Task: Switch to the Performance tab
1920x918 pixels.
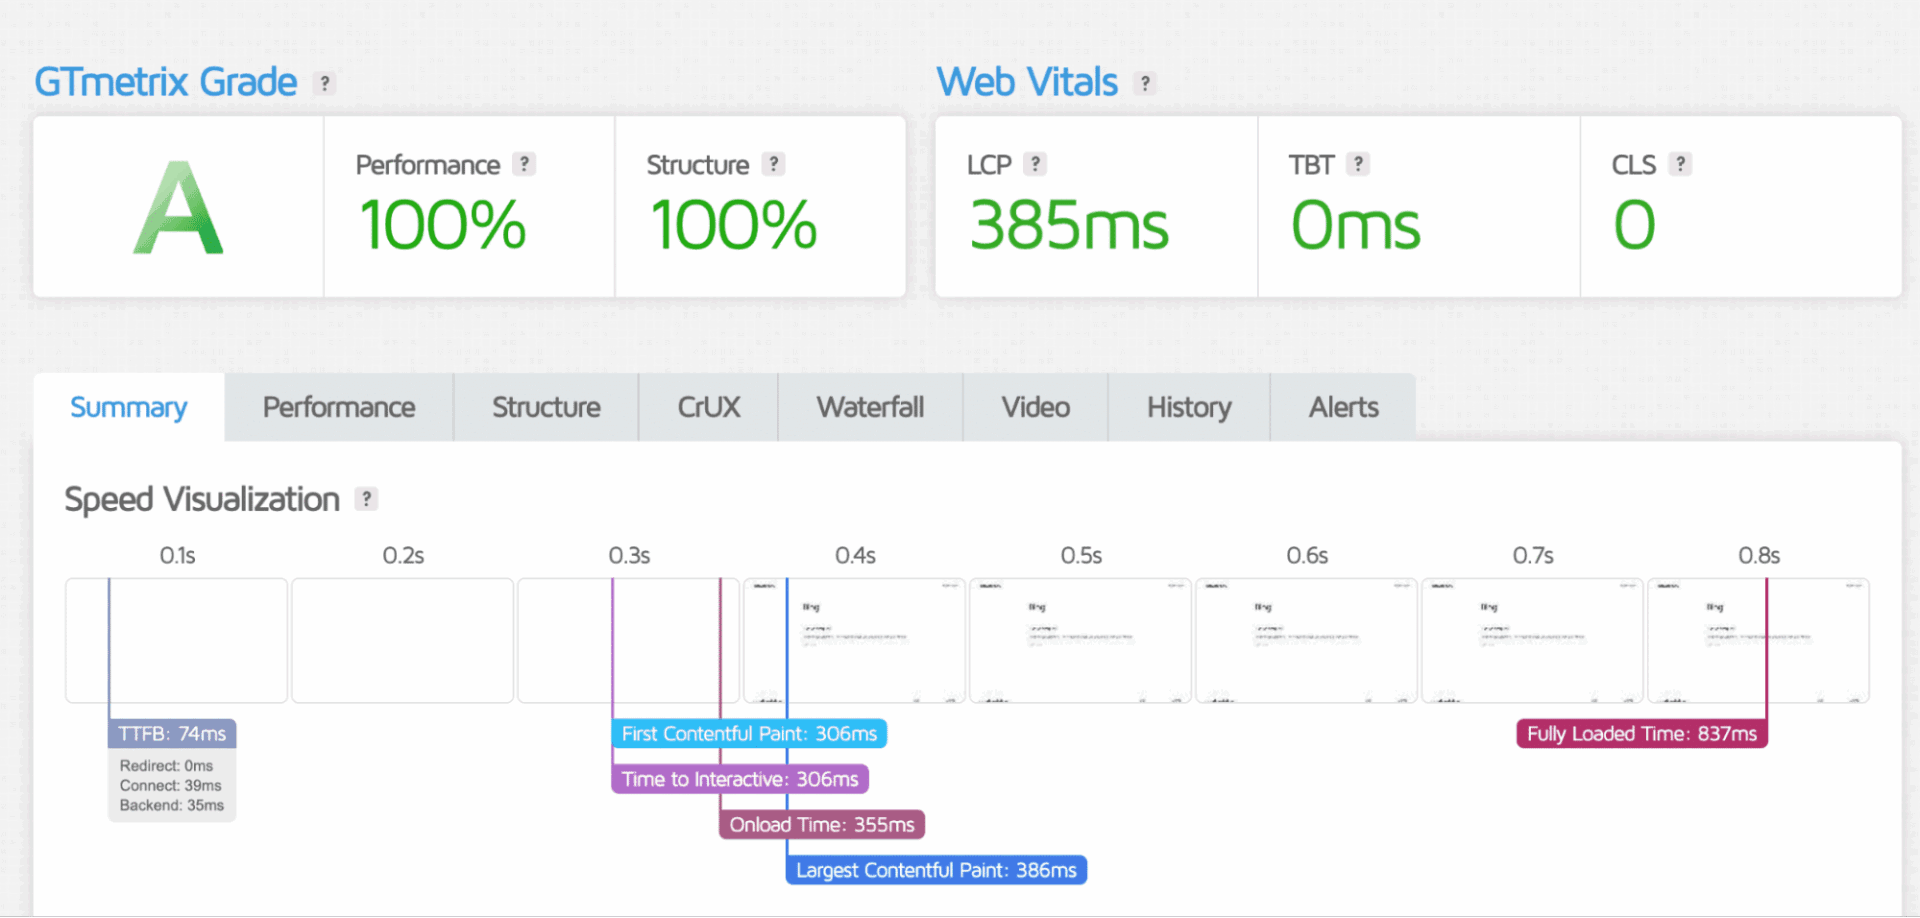Action: 339,407
